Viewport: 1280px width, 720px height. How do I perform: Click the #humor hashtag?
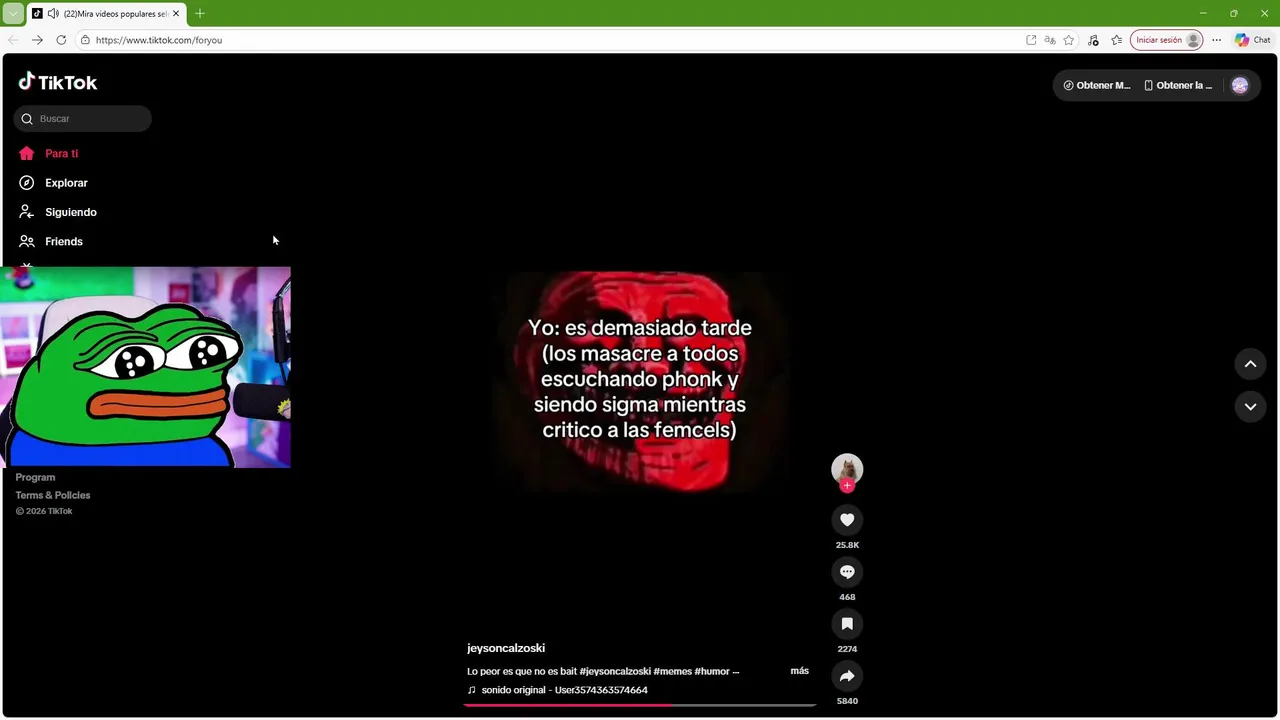point(711,671)
